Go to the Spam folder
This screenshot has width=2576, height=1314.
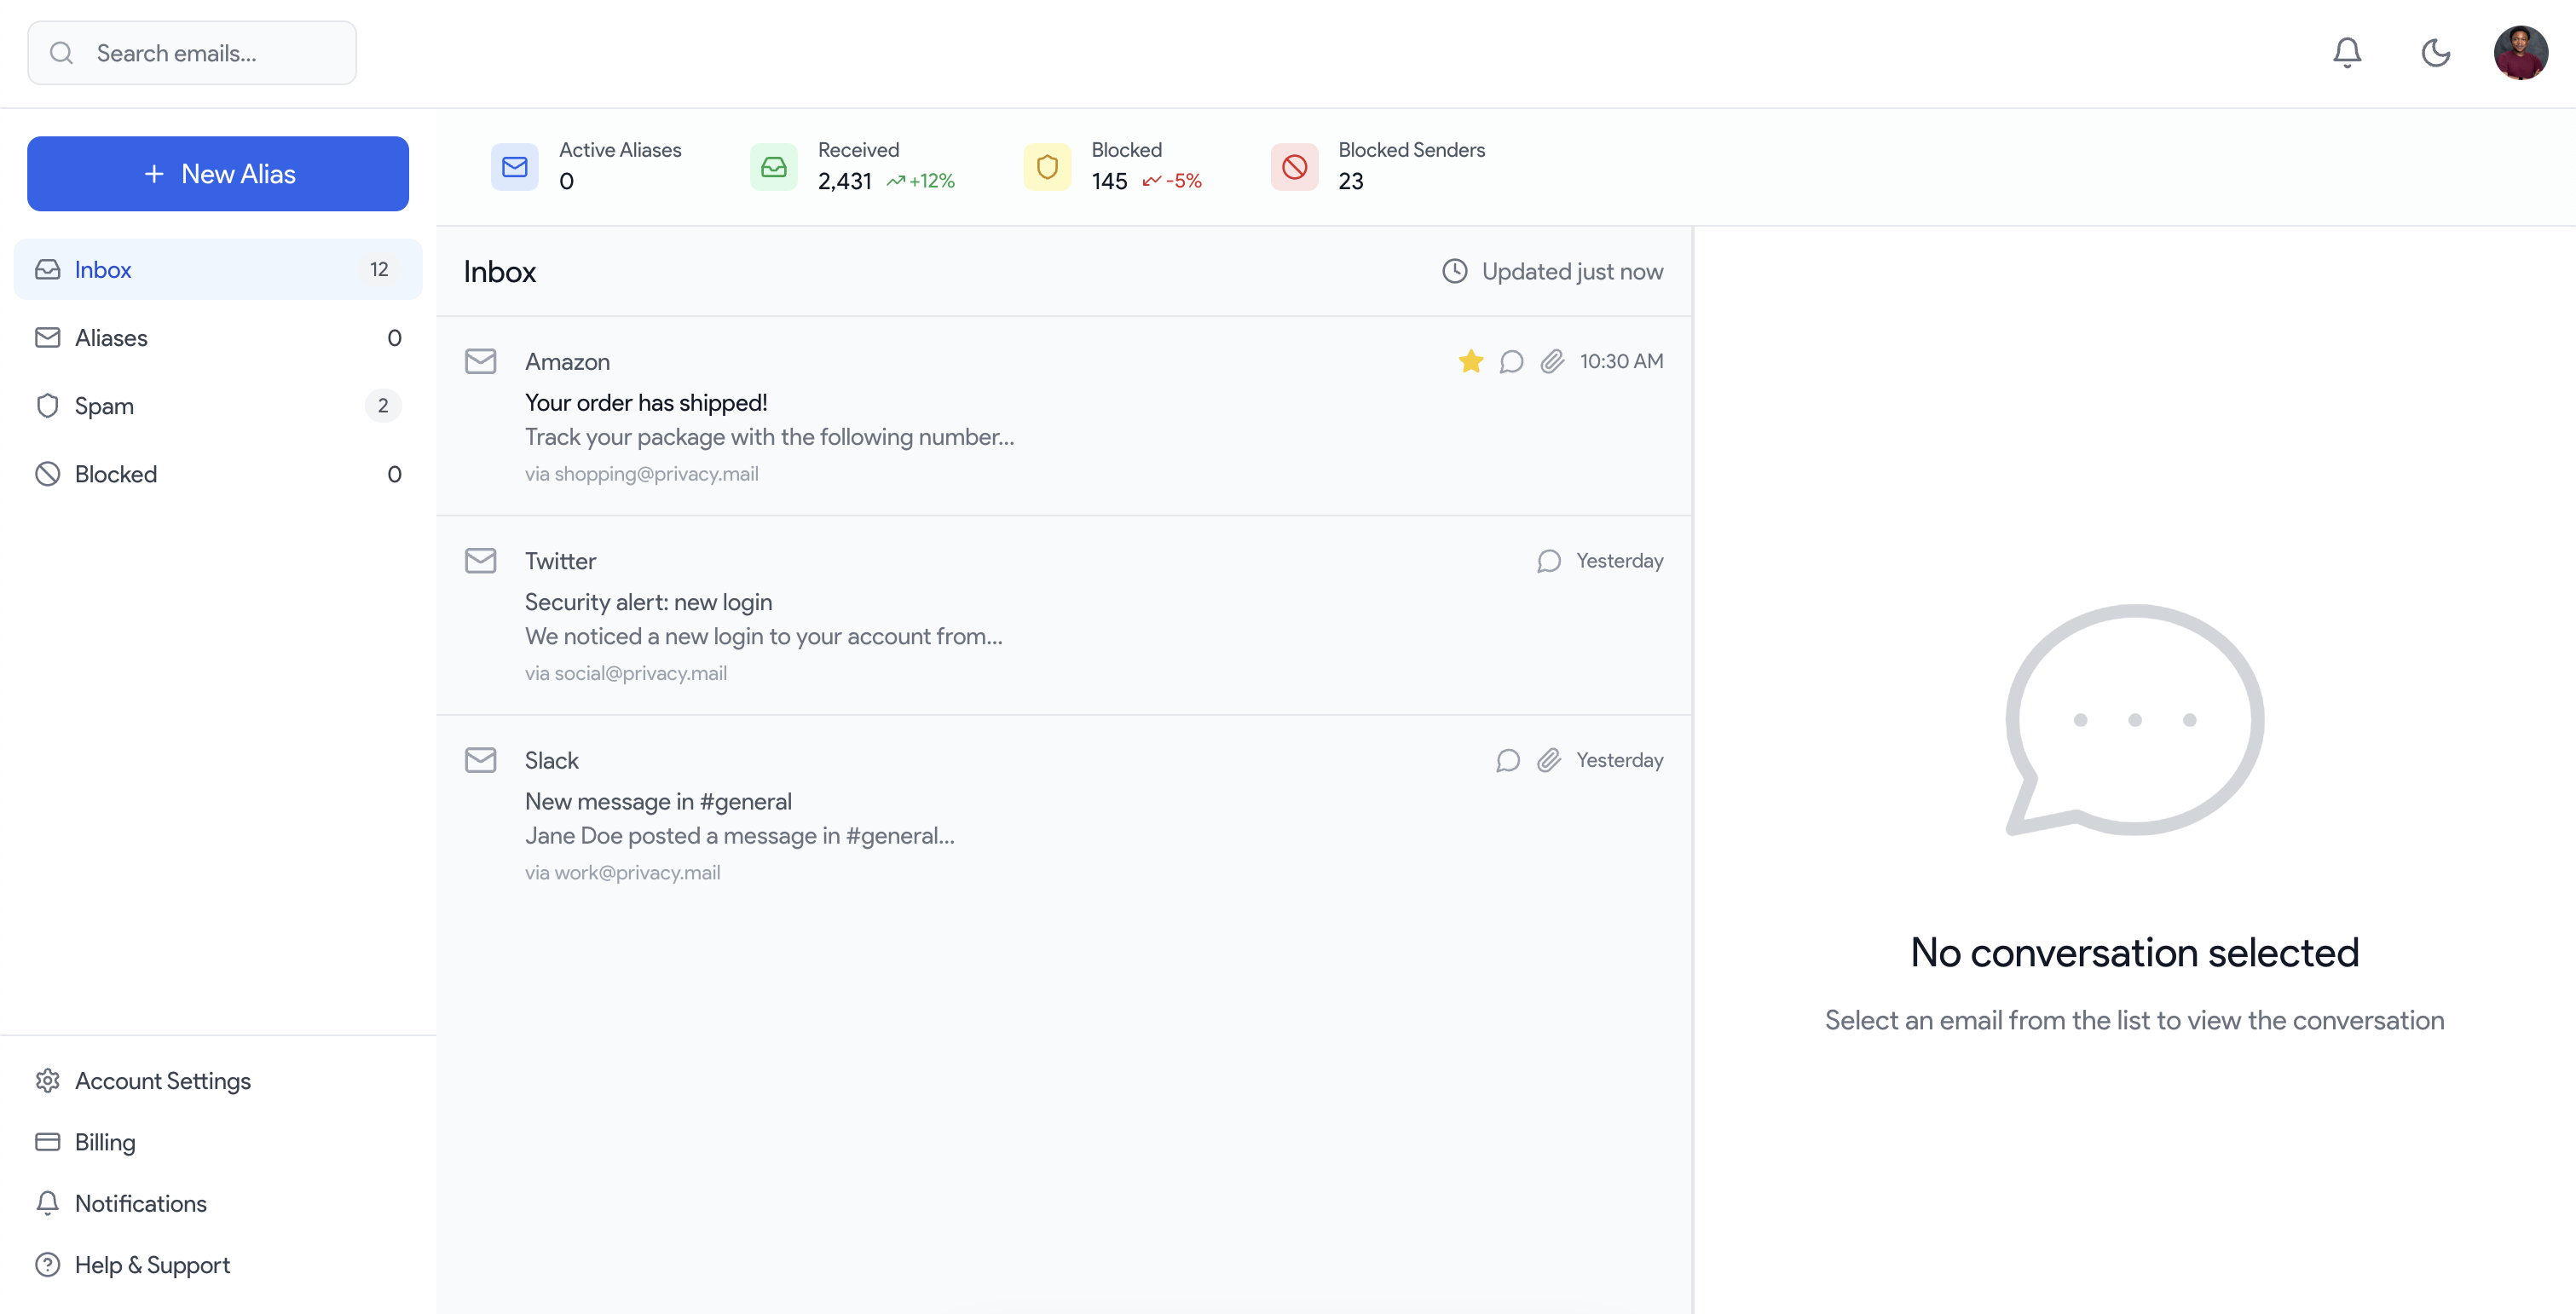tap(218, 406)
